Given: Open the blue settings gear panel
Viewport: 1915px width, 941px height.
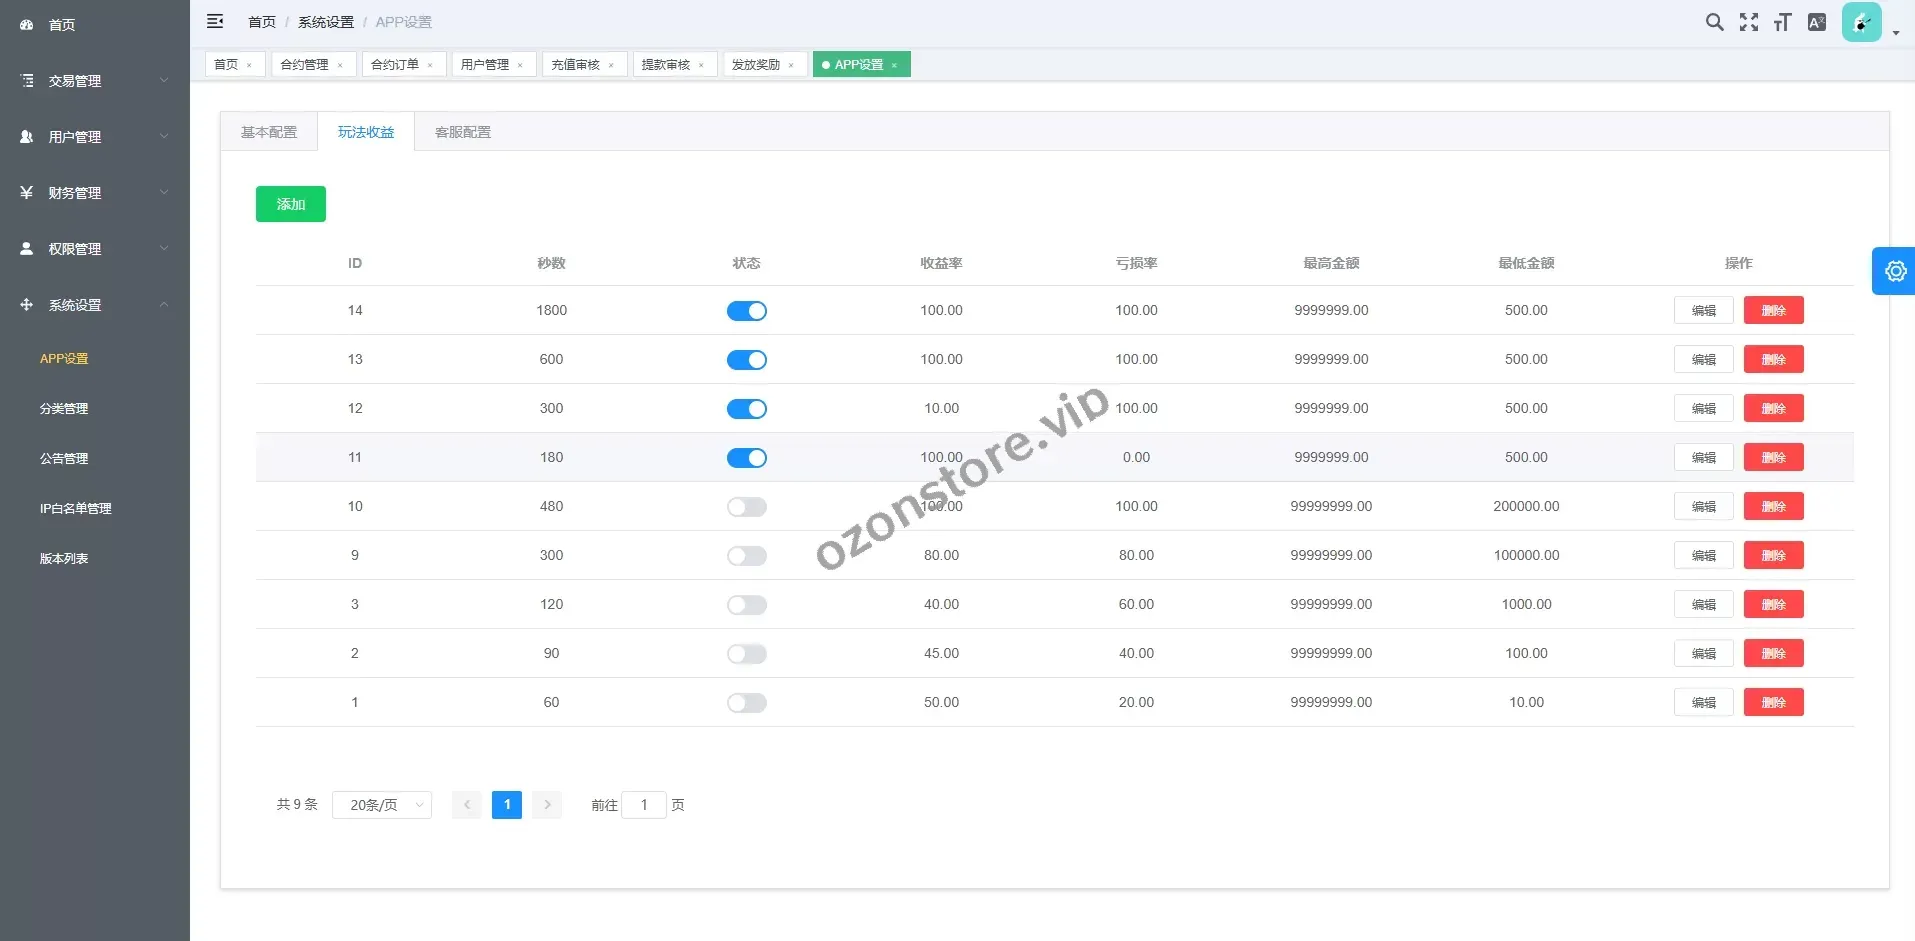Looking at the screenshot, I should (x=1895, y=271).
